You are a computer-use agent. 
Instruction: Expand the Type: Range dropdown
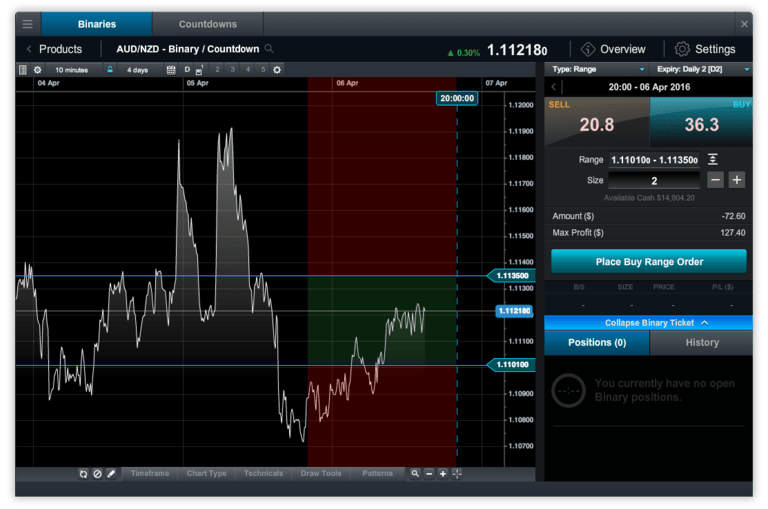pyautogui.click(x=597, y=69)
